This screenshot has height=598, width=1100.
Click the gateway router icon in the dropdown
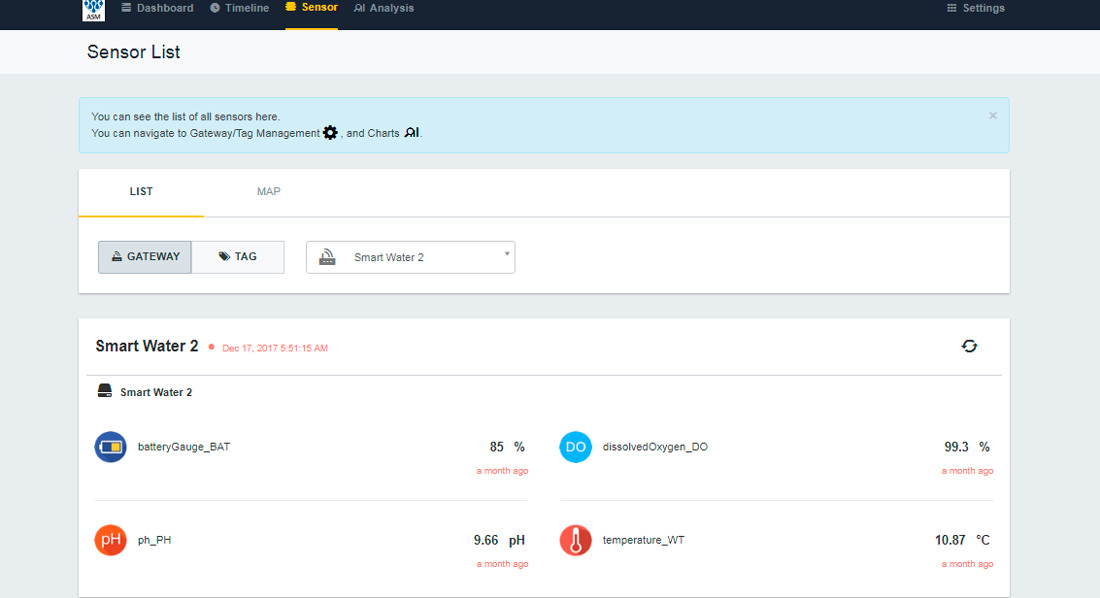327,257
